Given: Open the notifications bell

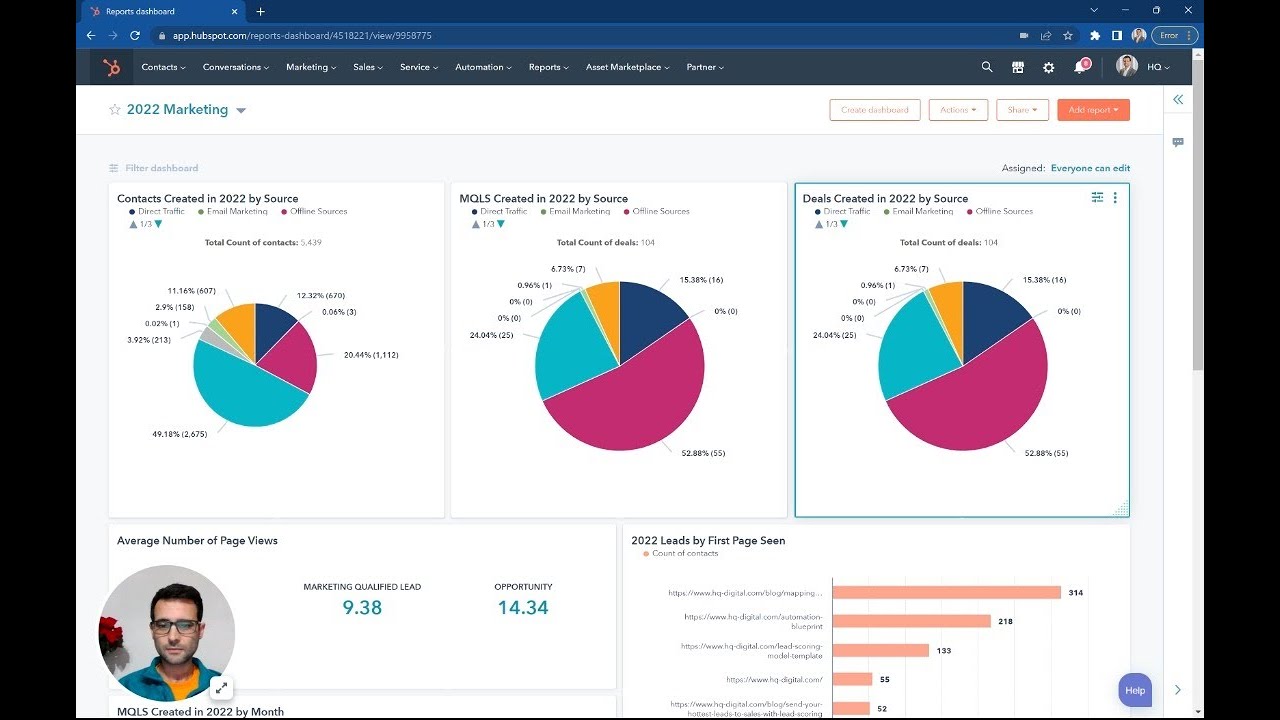Looking at the screenshot, I should [1080, 67].
